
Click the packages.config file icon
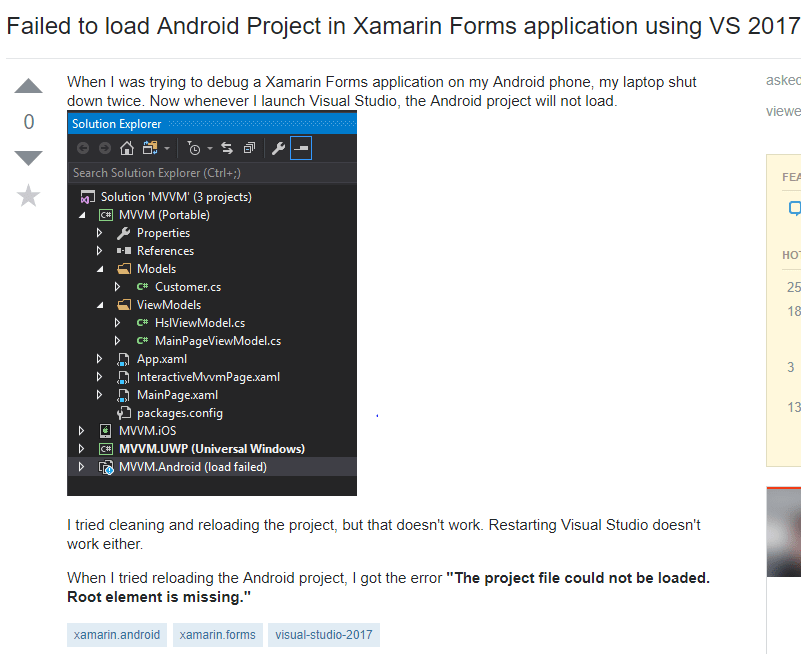[124, 413]
